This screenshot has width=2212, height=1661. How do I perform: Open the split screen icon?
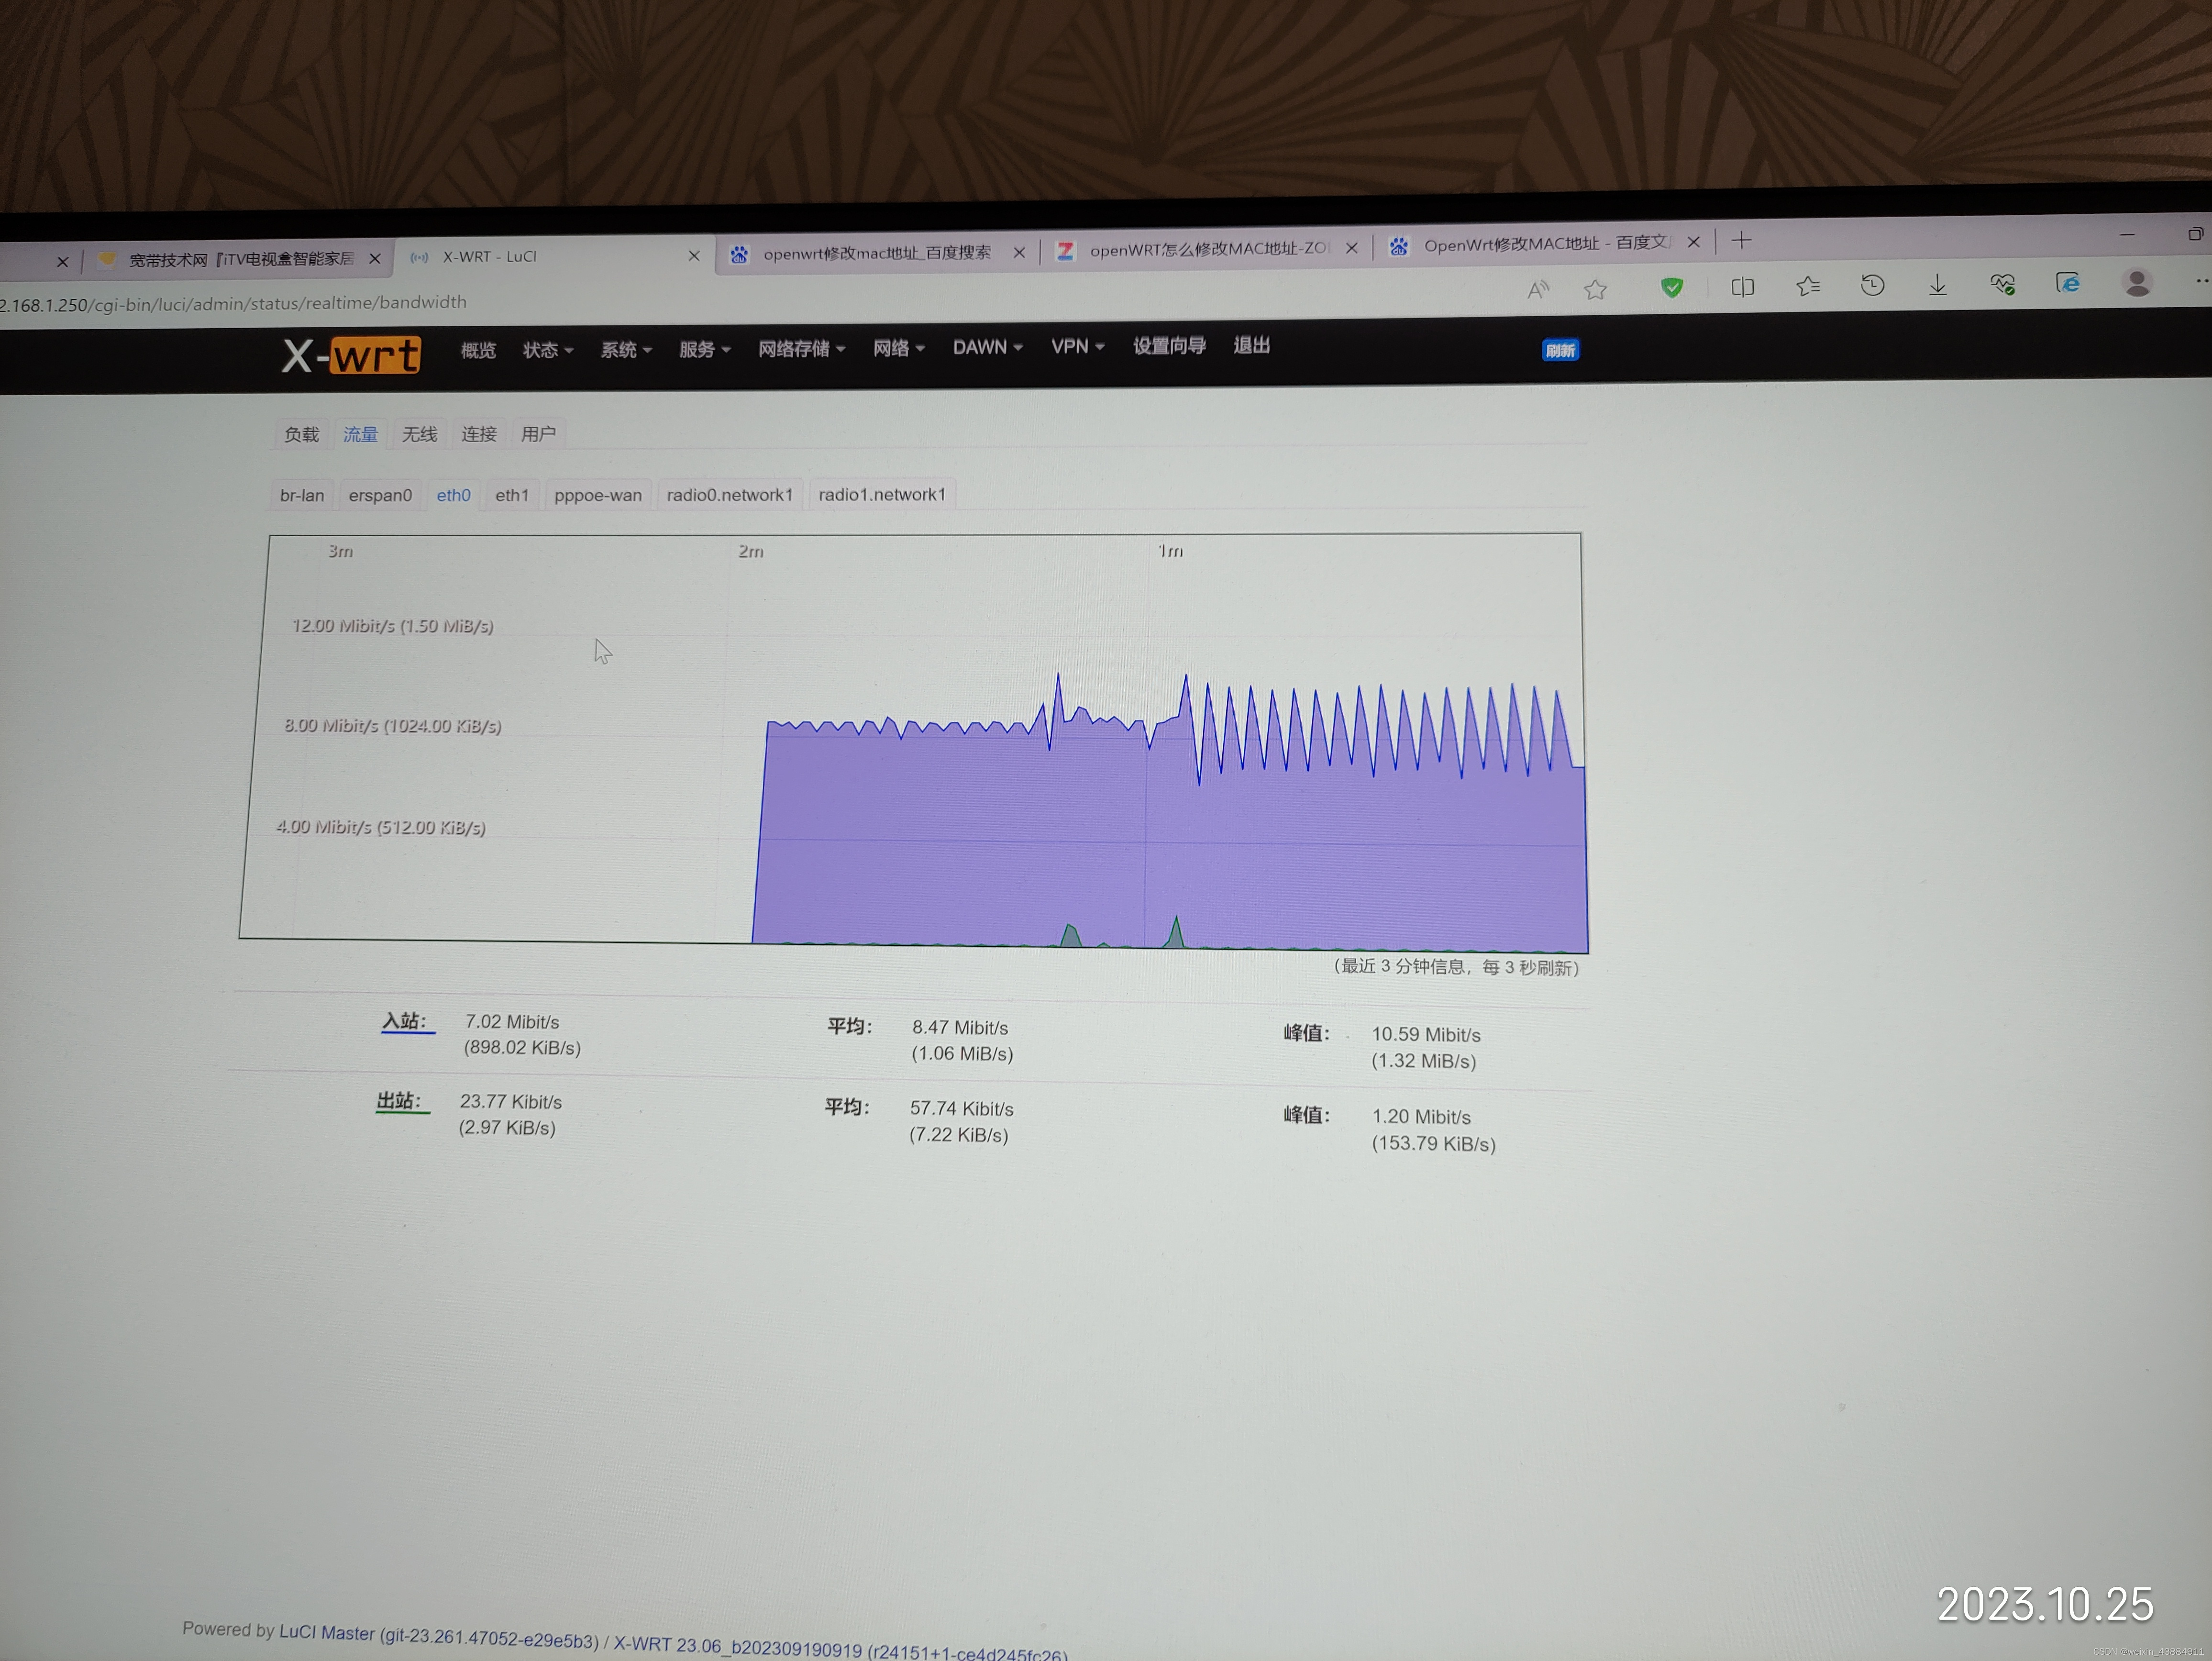[x=1742, y=287]
